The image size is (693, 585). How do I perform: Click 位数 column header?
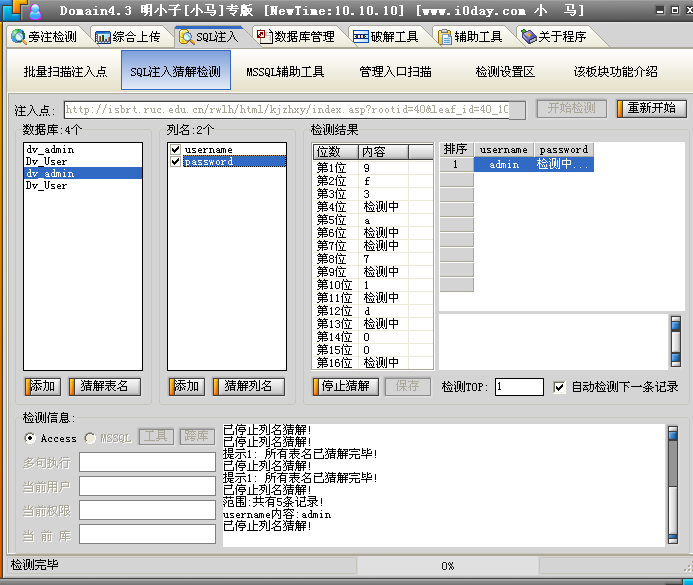click(335, 152)
